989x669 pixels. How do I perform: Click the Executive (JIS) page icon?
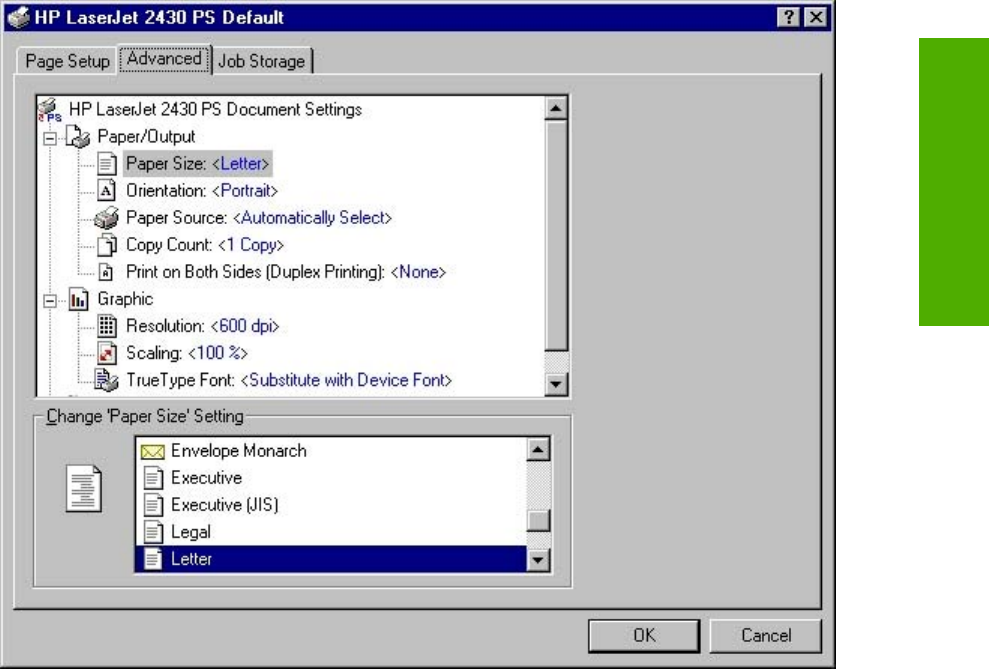pos(153,505)
